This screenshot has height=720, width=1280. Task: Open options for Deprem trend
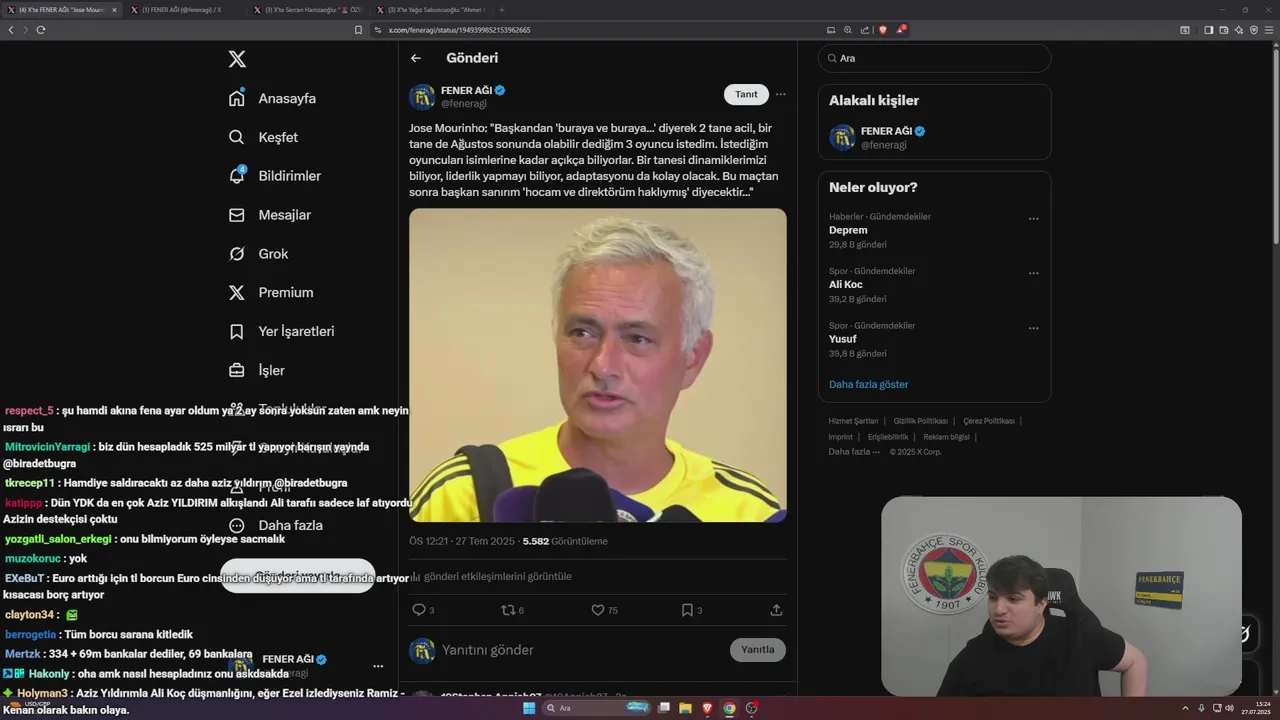pyautogui.click(x=1033, y=218)
